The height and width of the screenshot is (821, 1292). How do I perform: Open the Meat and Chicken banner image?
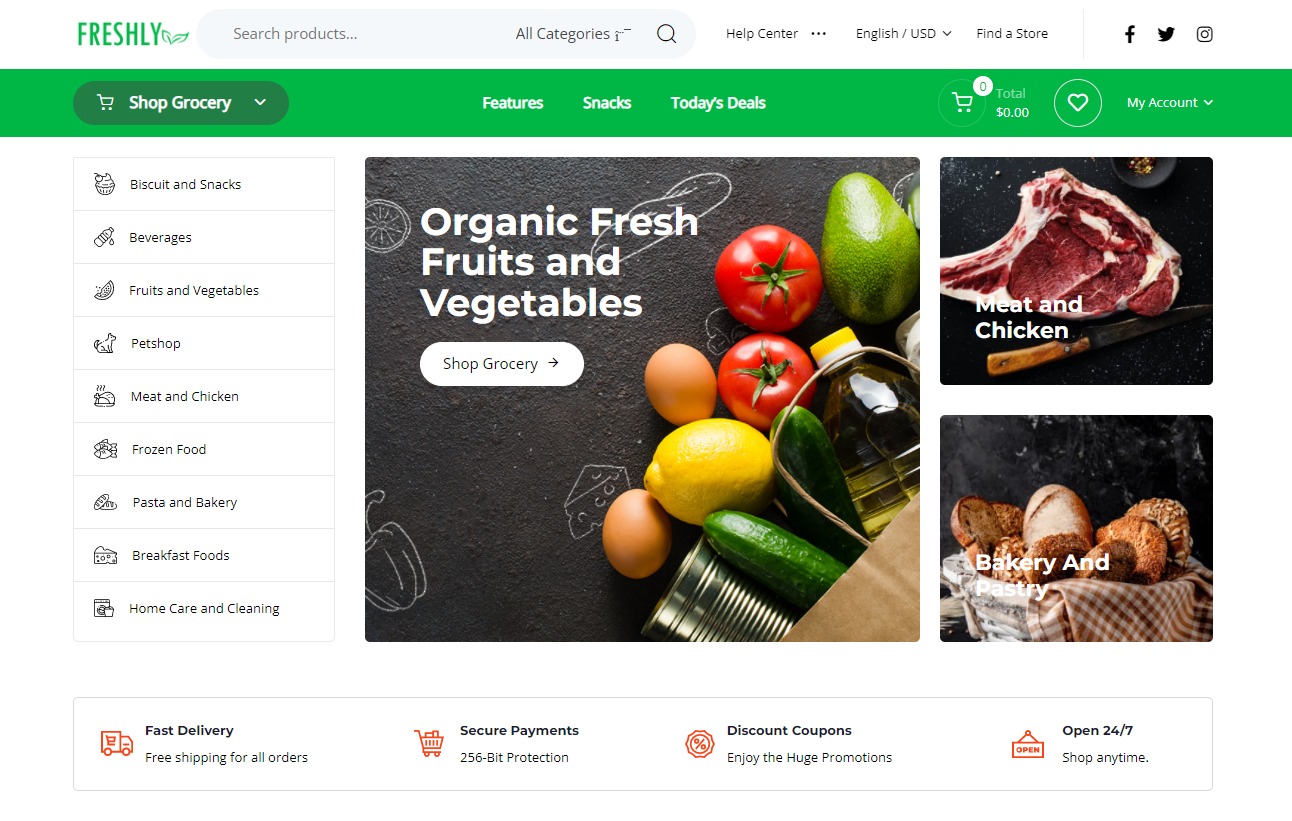pyautogui.click(x=1076, y=271)
